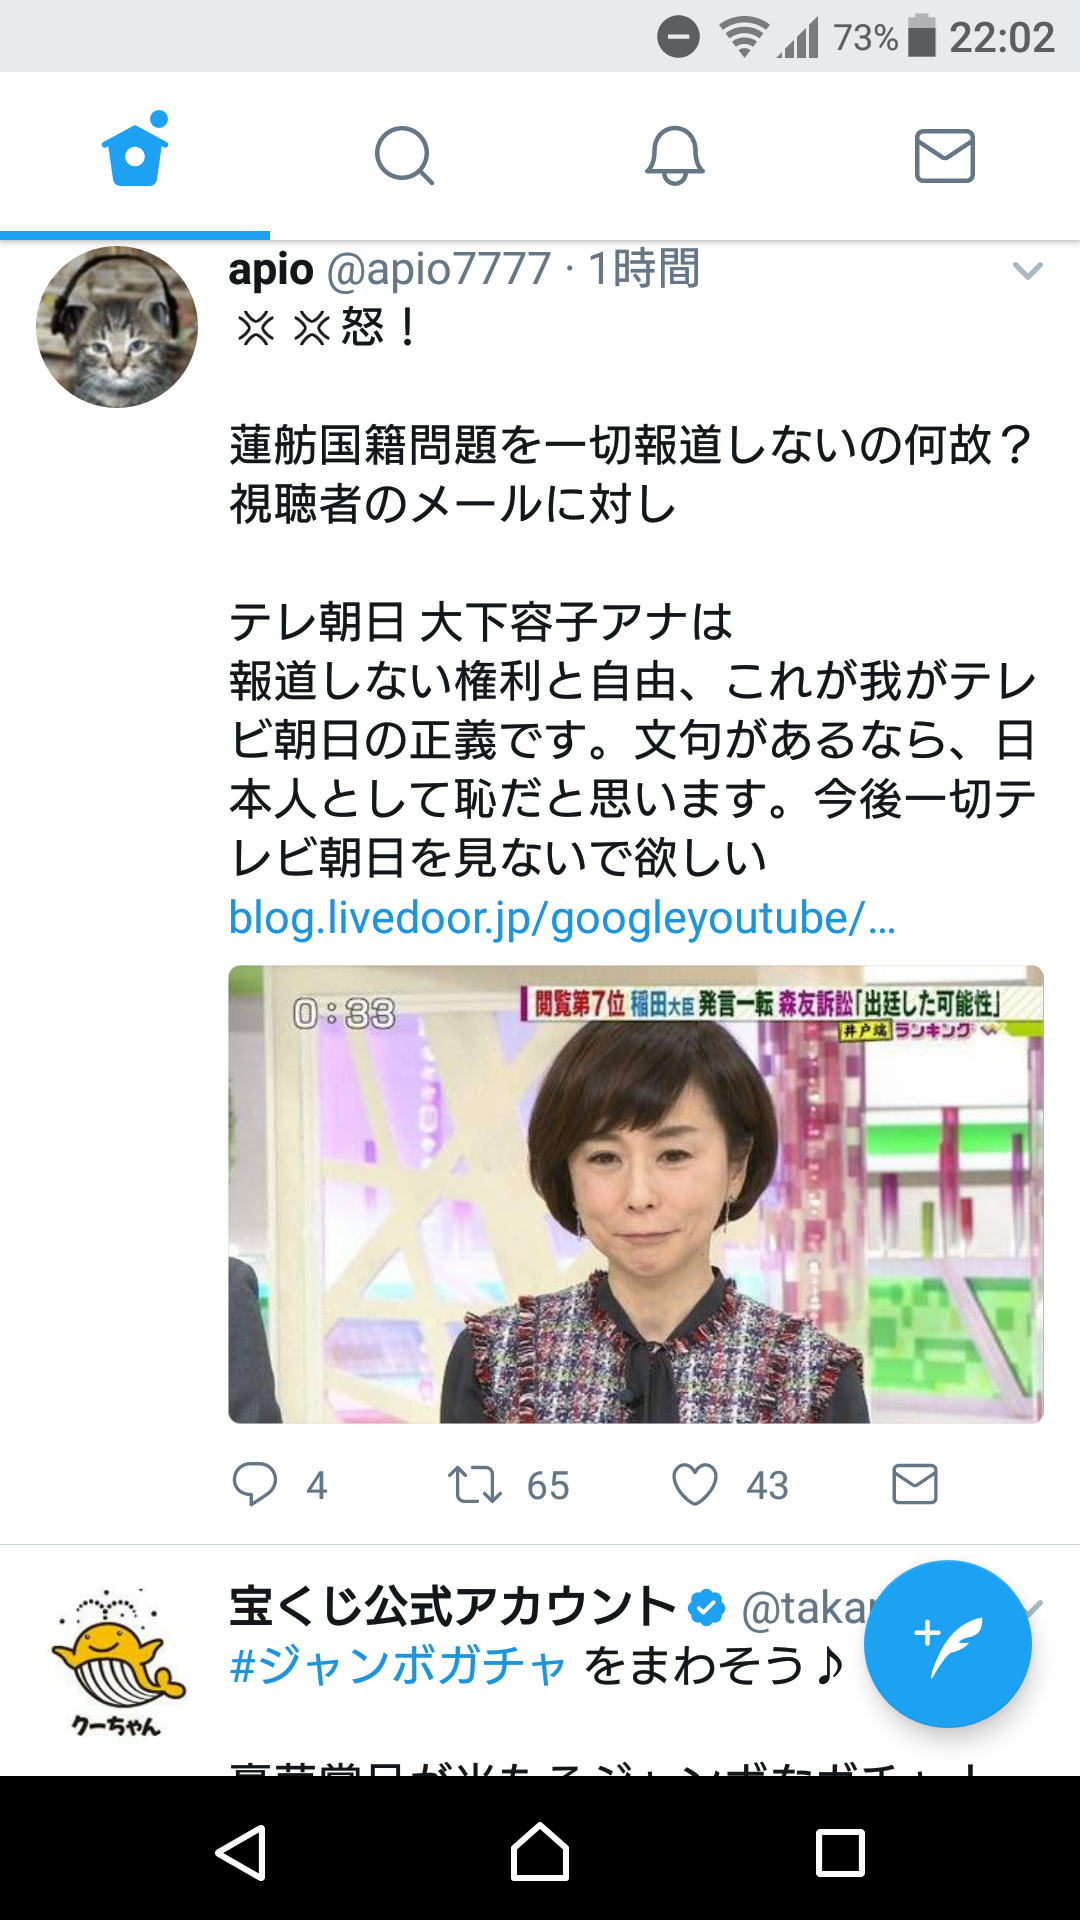Image resolution: width=1080 pixels, height=1920 pixels.
Task: Tap the Android back button
Action: (x=241, y=1851)
